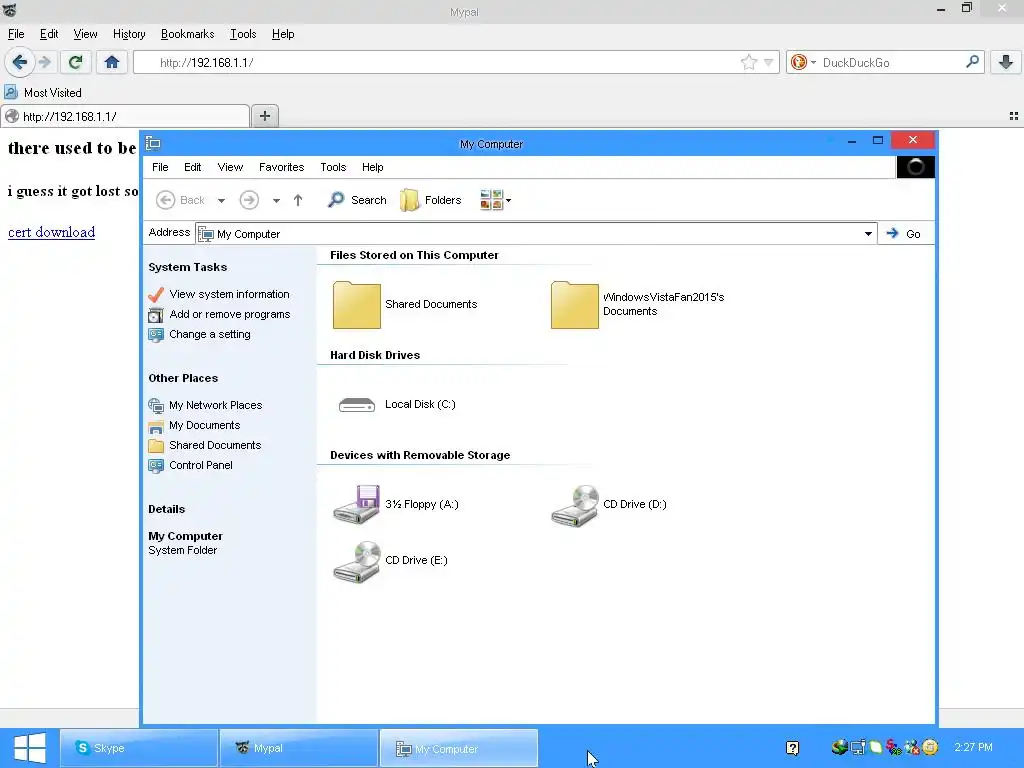Image resolution: width=1024 pixels, height=768 pixels.
Task: Reload the page in Mypal
Action: click(x=75, y=62)
